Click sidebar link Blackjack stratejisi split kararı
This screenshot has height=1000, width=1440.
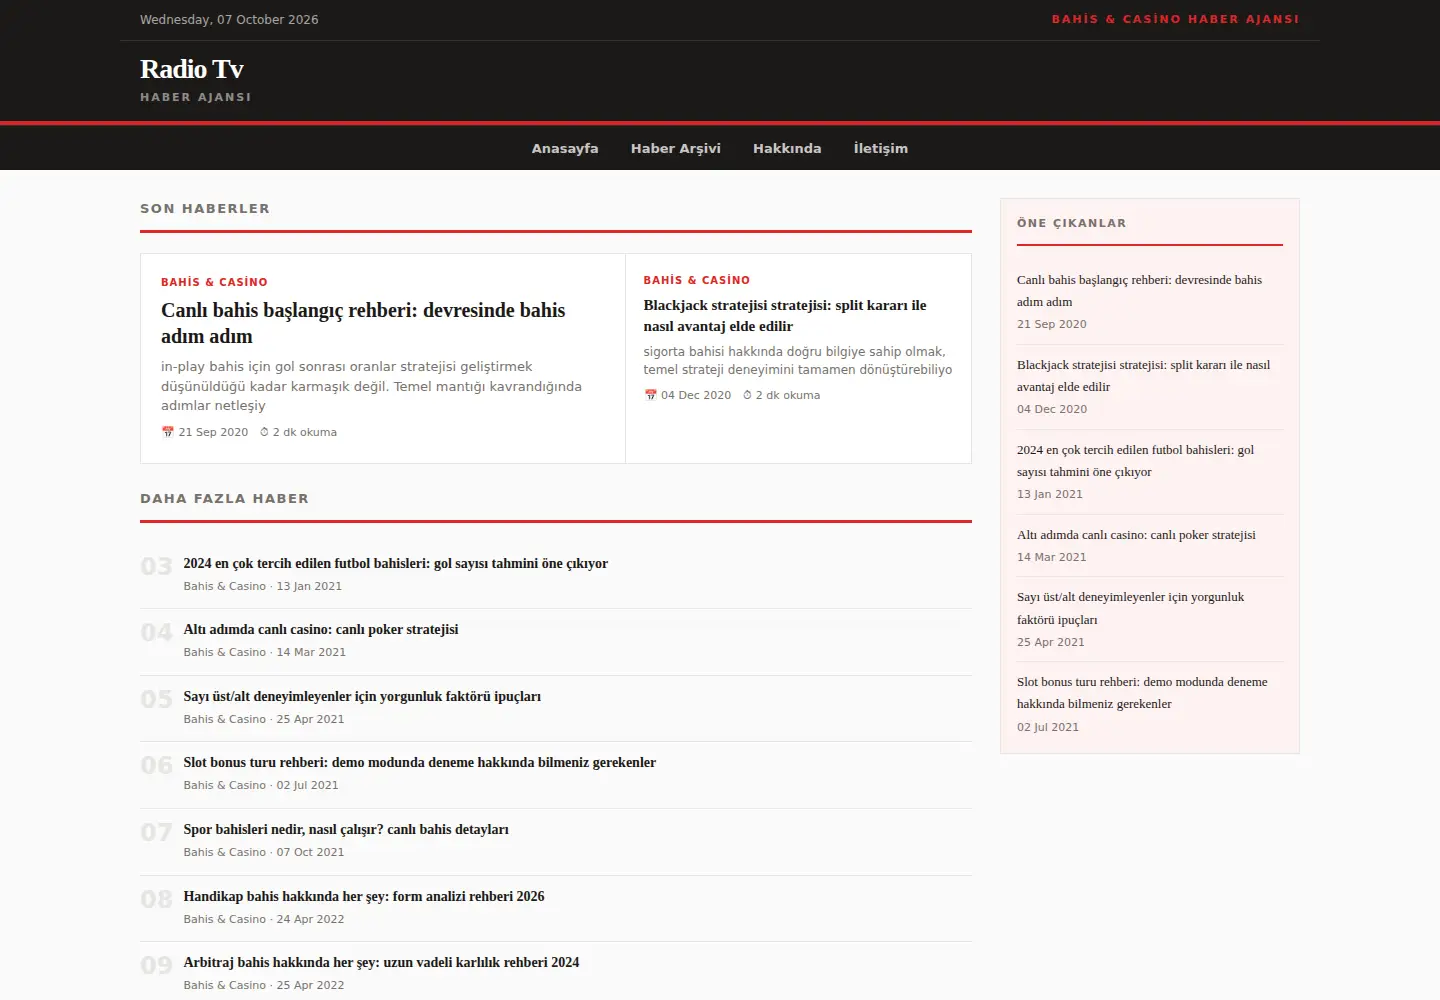(x=1143, y=376)
